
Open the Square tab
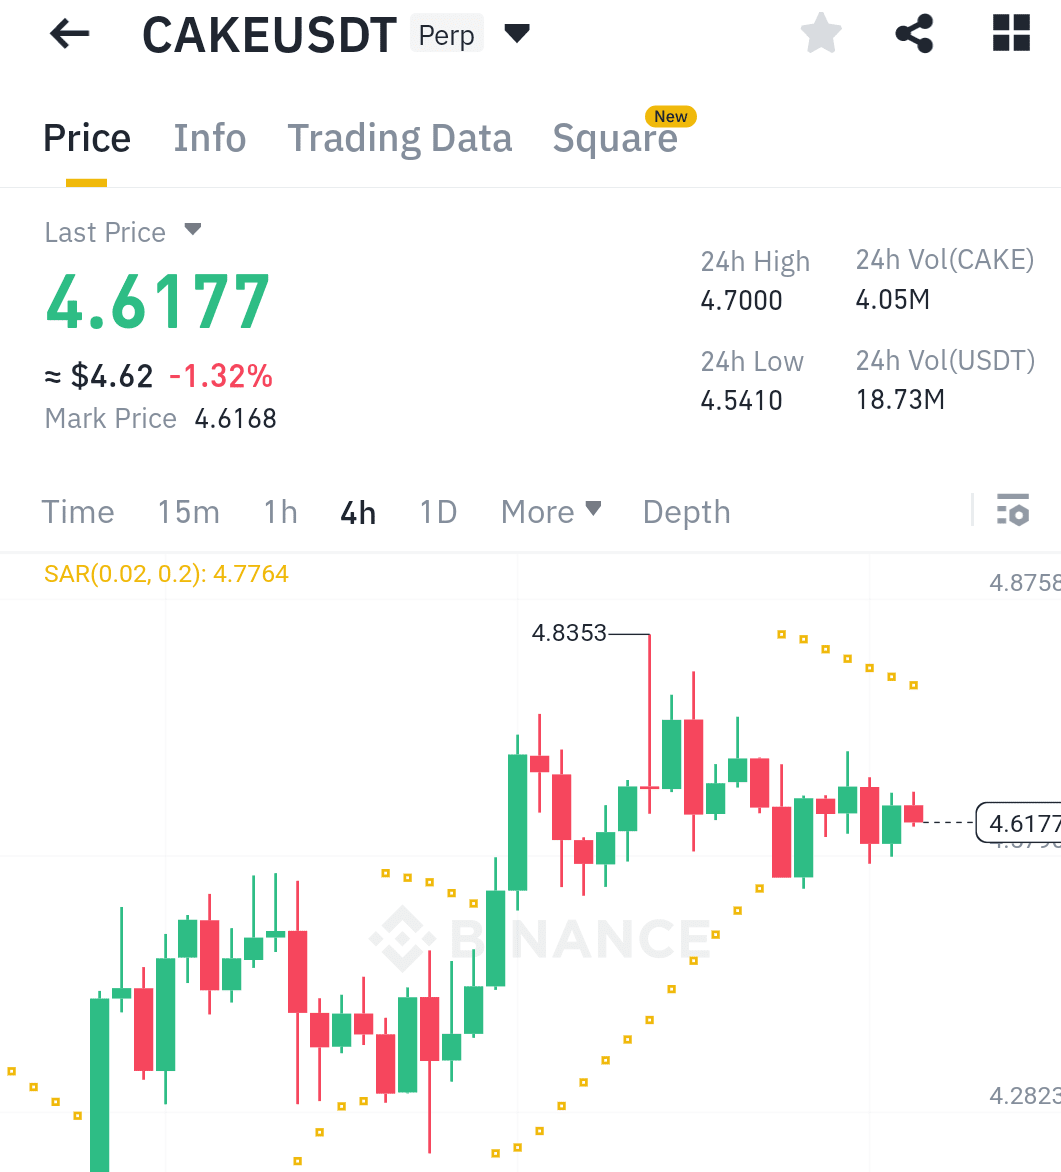[x=615, y=138]
